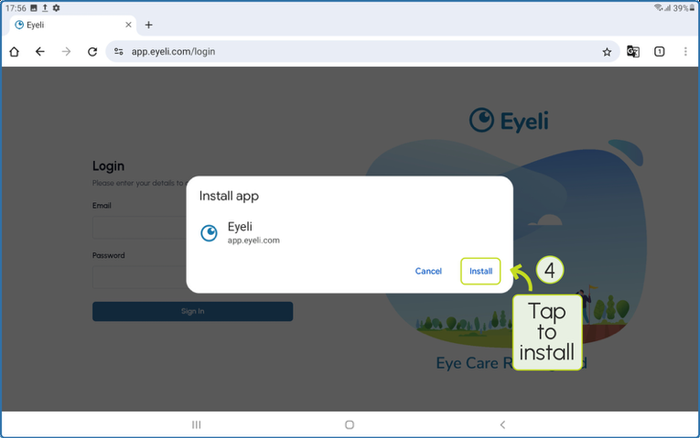Viewport: 700px width, 438px height.
Task: Click address bar showing app.eyeli.com/login
Action: (362, 52)
